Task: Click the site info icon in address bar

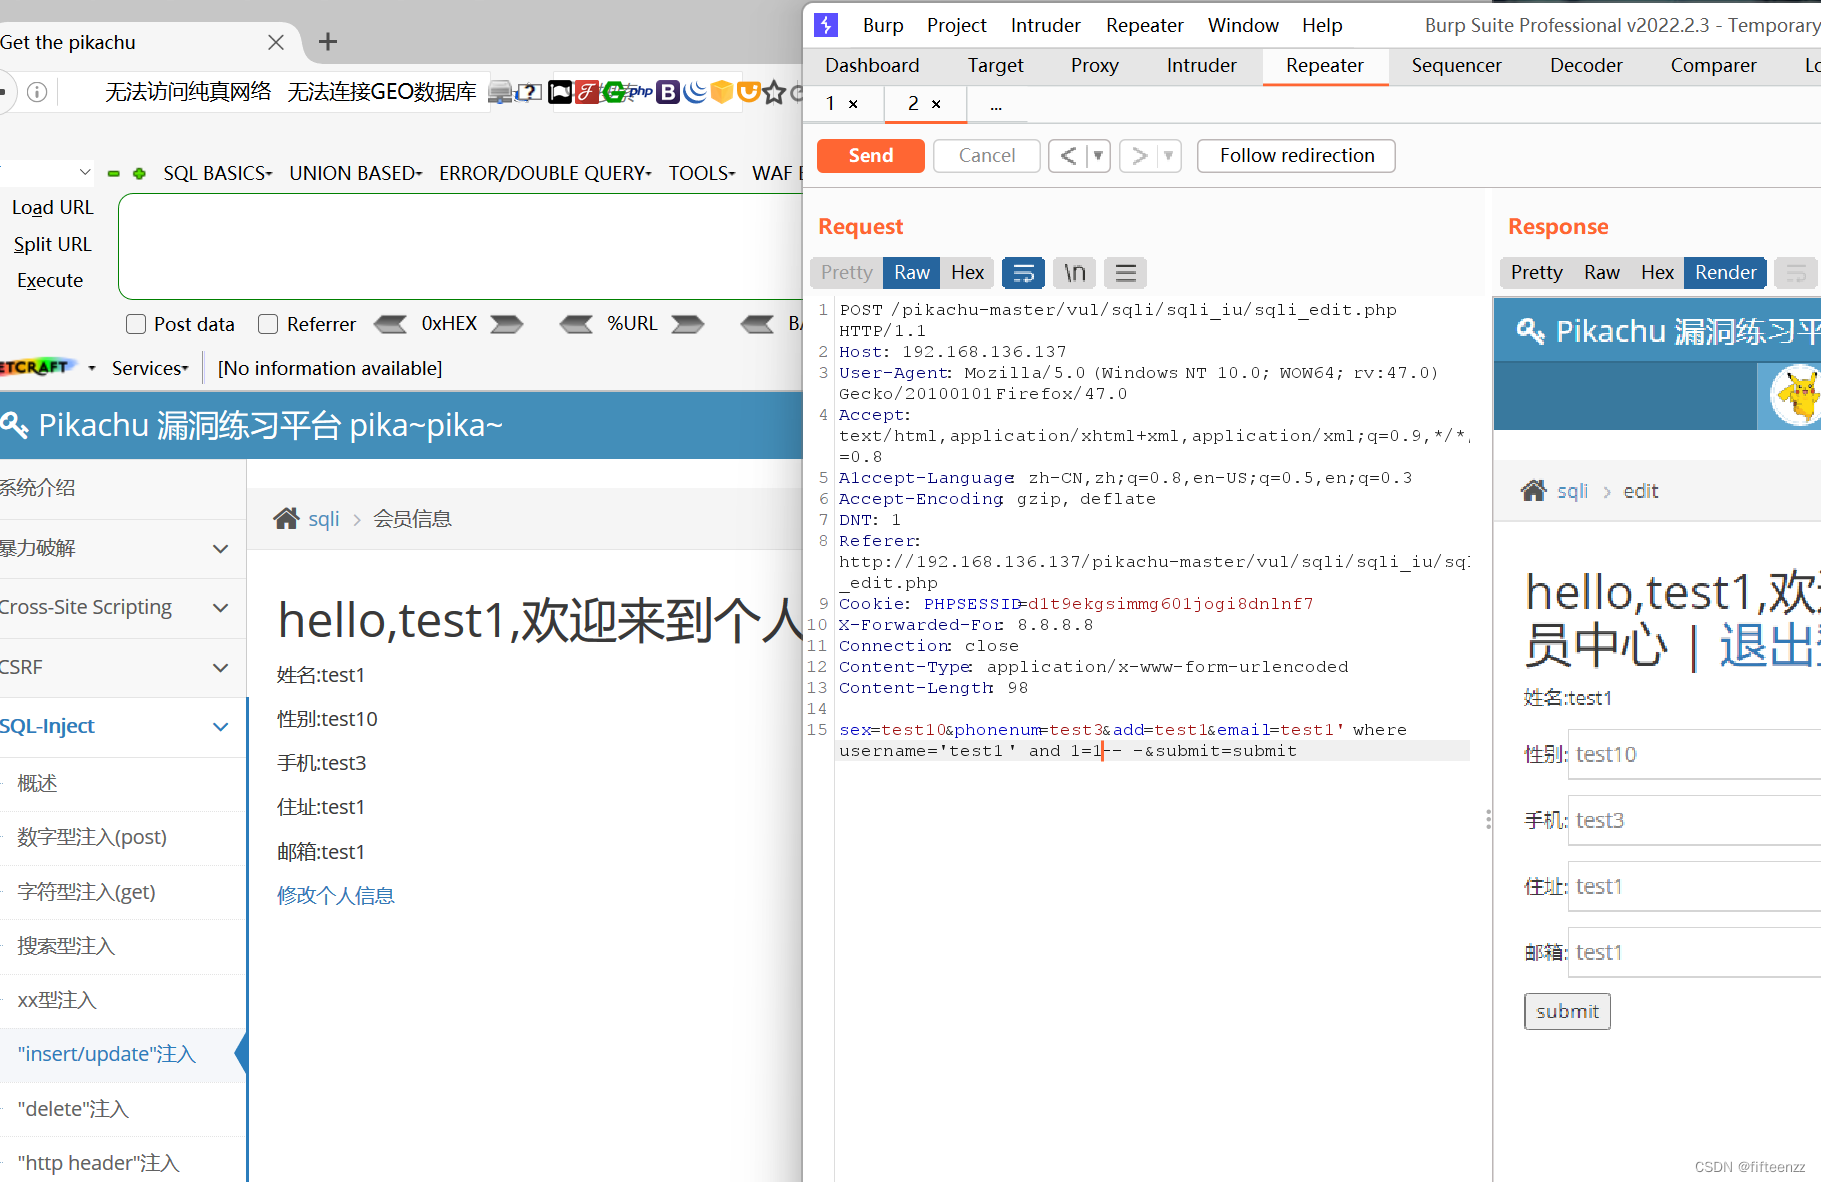Action: [x=37, y=92]
